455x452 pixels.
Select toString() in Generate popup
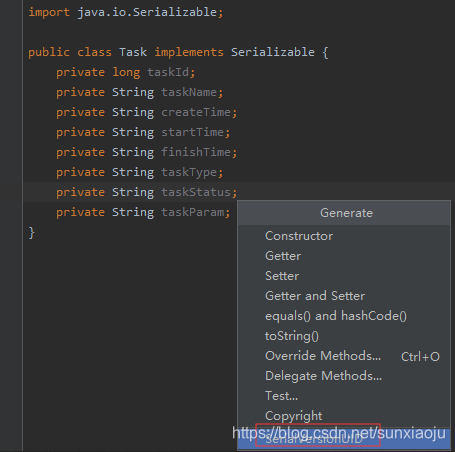coord(344,336)
